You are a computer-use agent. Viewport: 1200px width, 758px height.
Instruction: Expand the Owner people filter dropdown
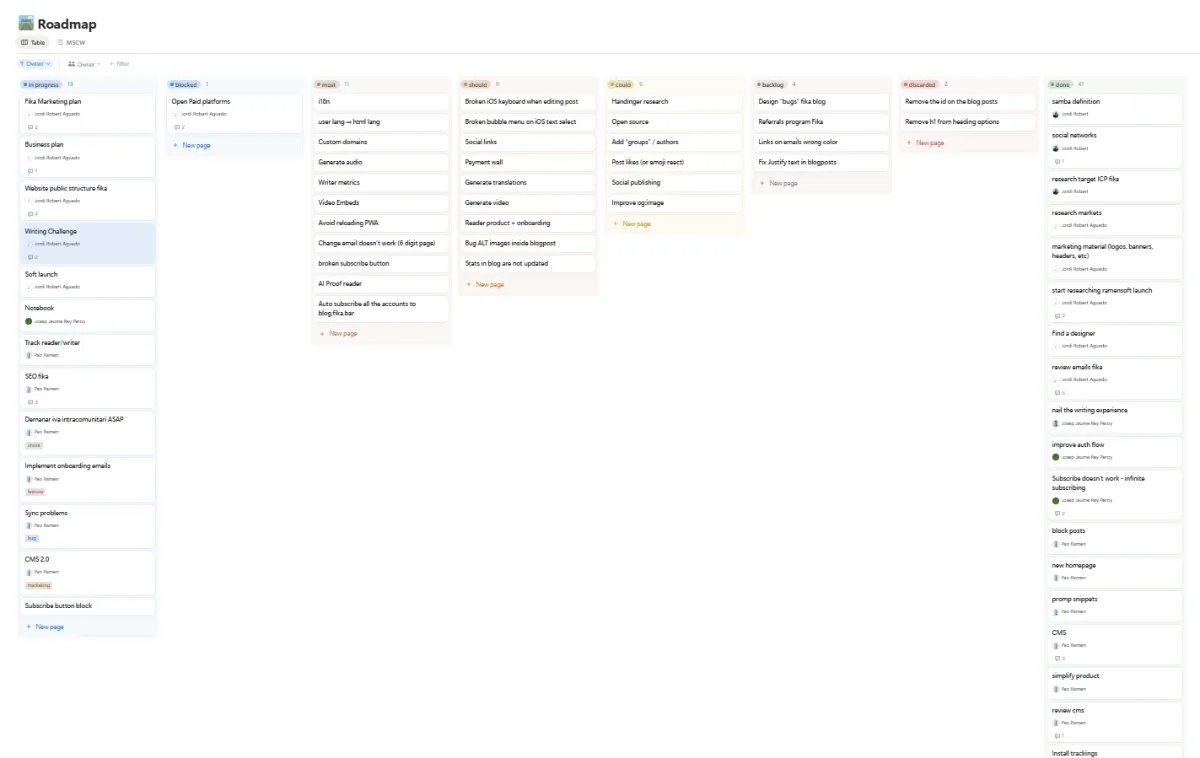84,64
